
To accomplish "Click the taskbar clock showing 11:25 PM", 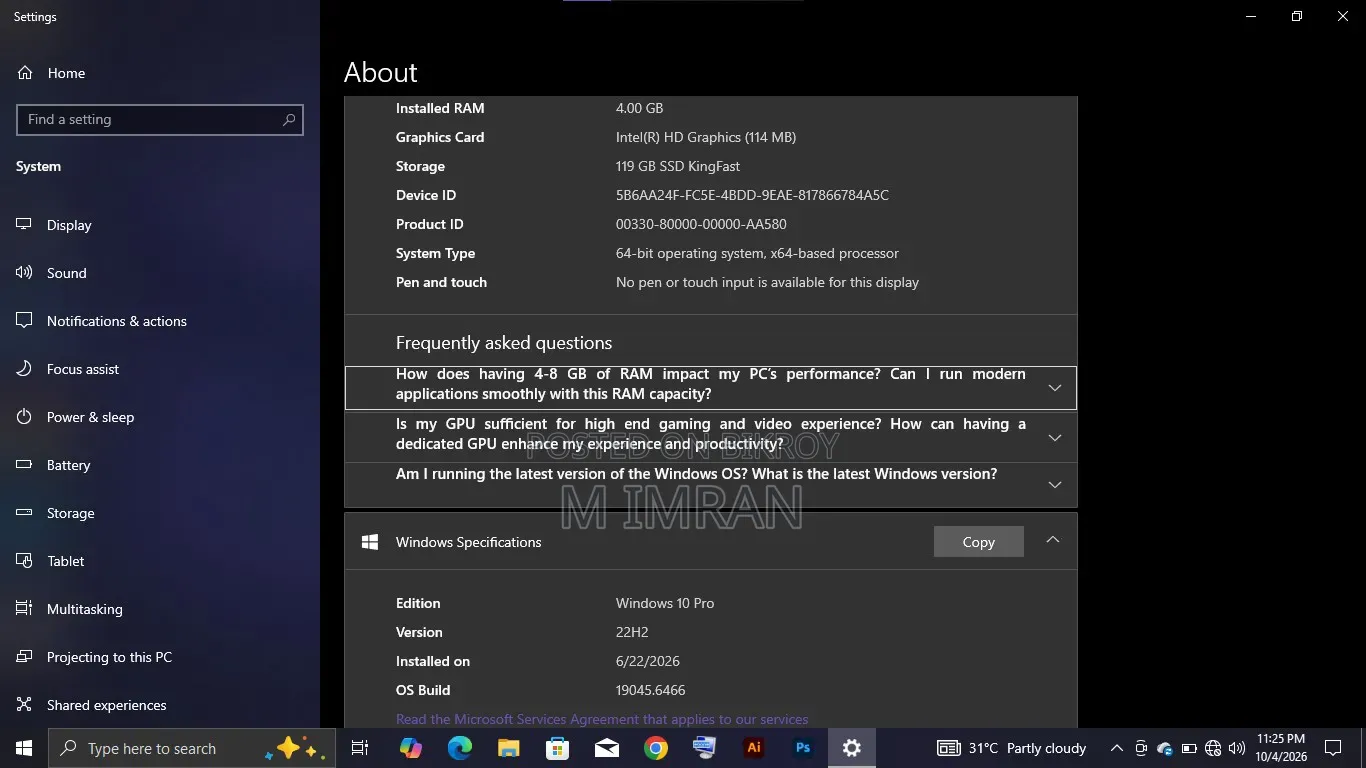I will tap(1281, 748).
